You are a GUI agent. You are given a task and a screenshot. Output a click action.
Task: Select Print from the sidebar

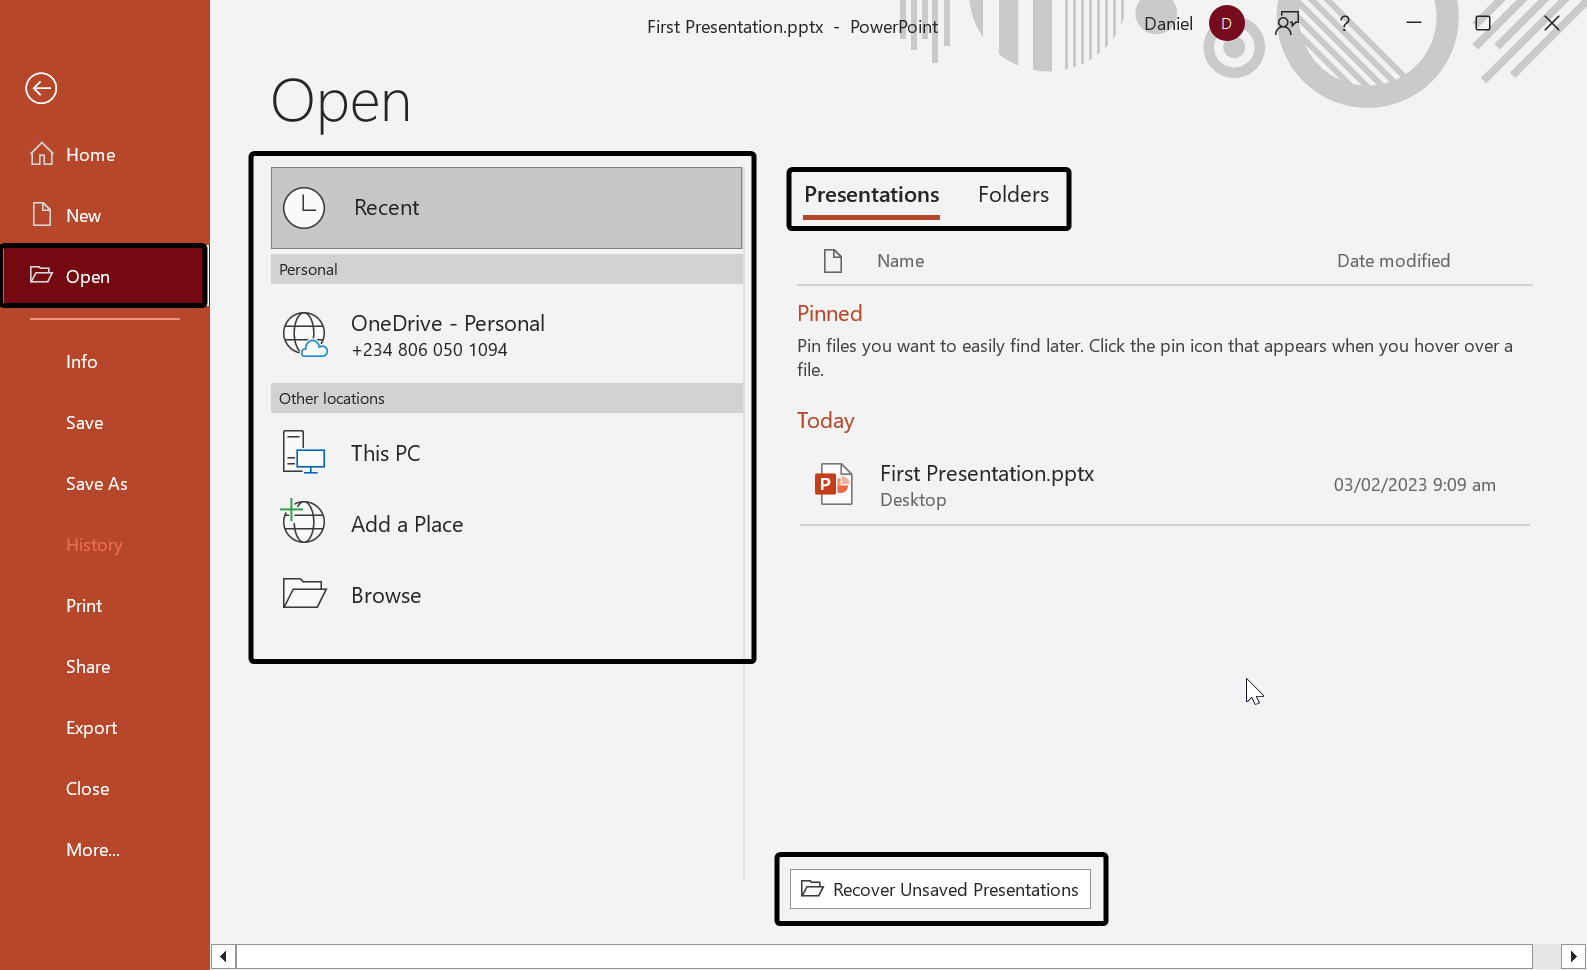(84, 606)
